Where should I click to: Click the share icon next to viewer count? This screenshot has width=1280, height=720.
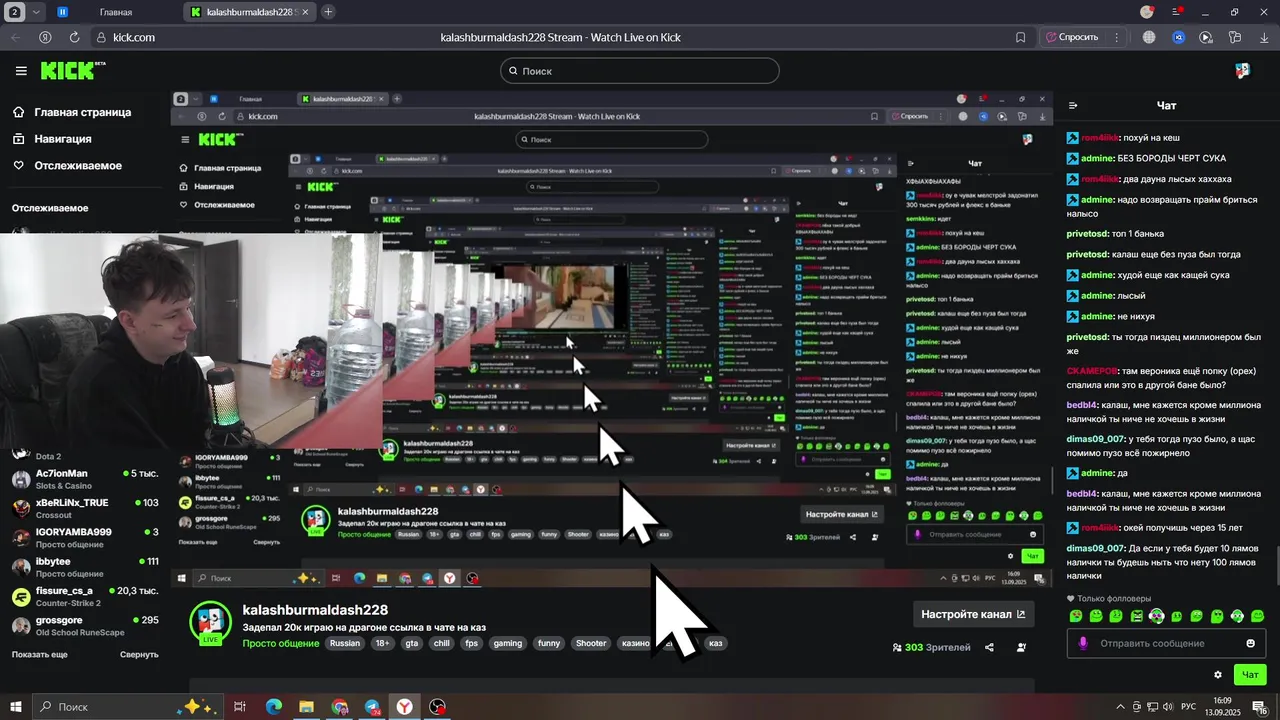point(989,647)
